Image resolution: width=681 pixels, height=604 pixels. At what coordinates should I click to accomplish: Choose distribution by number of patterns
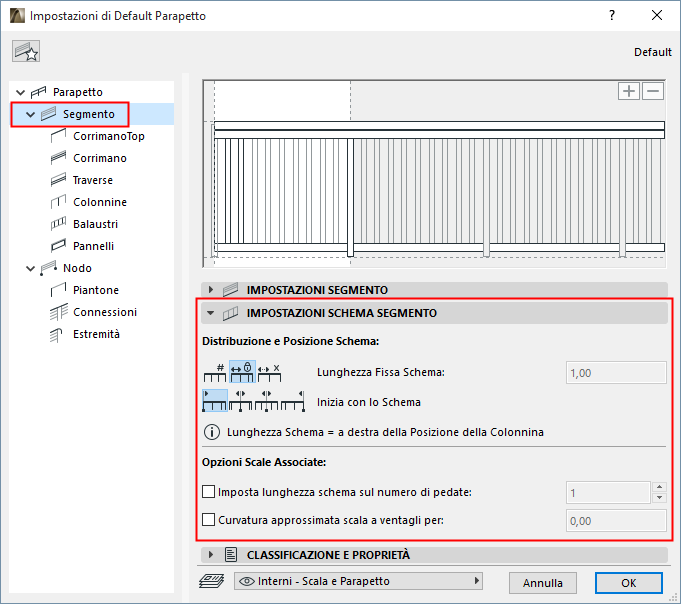coord(215,372)
